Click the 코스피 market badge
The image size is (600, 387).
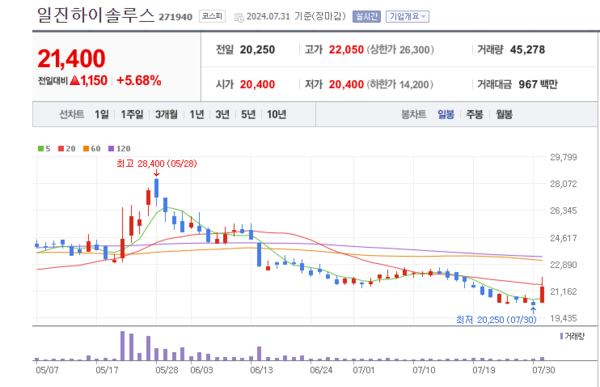212,16
